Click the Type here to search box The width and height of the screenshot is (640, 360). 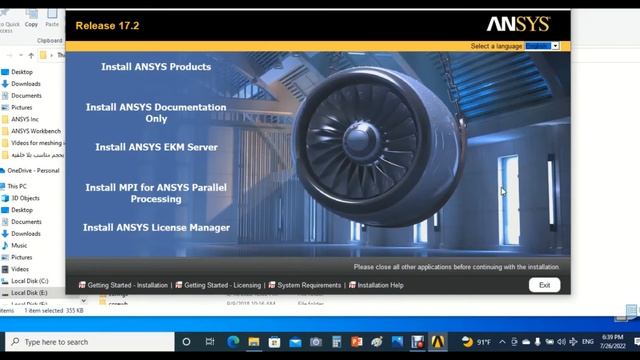pyautogui.click(x=90, y=342)
